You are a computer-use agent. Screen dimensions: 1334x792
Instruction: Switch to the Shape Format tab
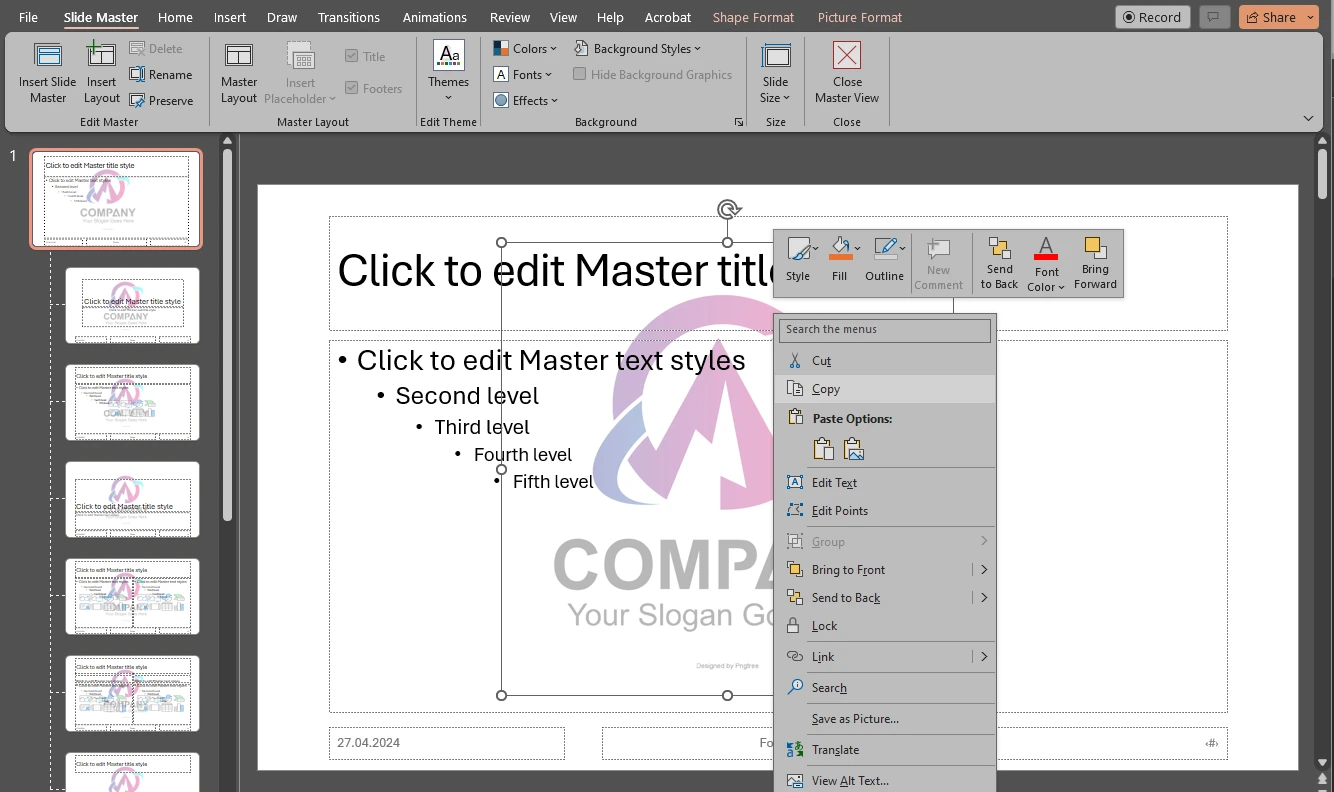[753, 17]
